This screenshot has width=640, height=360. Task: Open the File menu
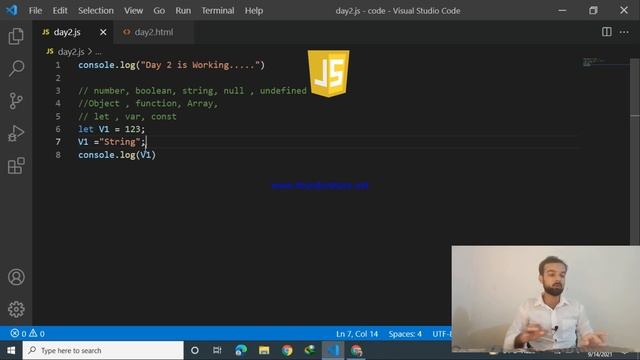click(35, 11)
